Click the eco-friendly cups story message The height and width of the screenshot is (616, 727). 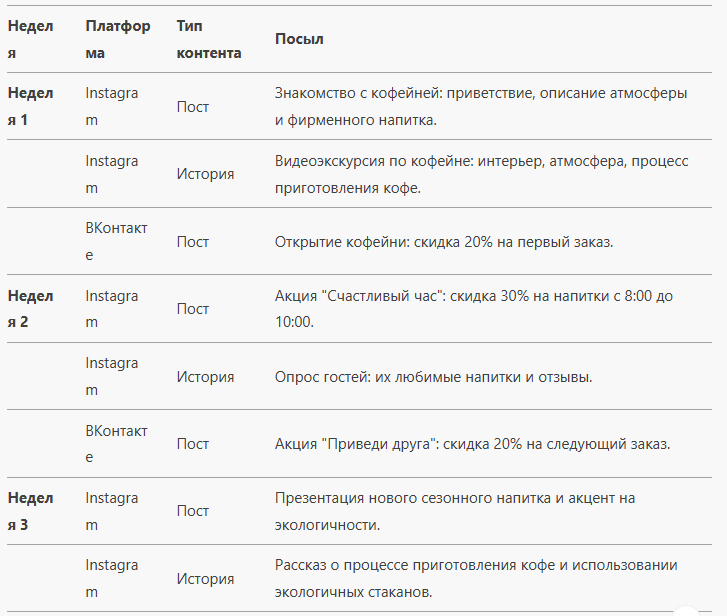(x=476, y=579)
